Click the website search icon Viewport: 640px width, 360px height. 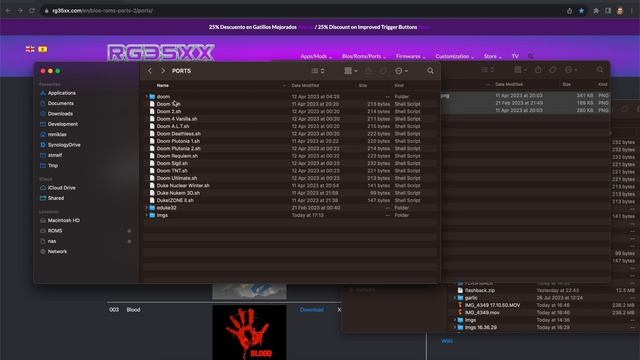530,56
